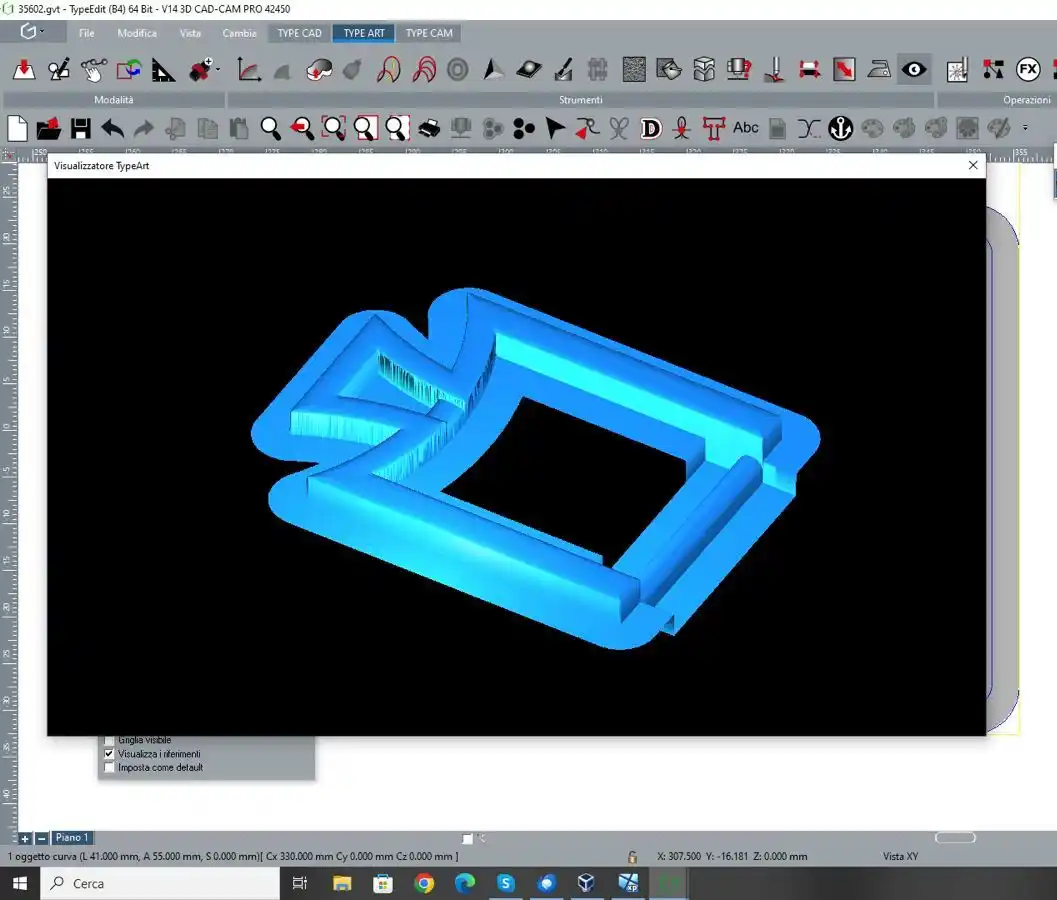1057x900 pixels.
Task: Click the rotate transformation mode icon
Action: click(x=129, y=69)
